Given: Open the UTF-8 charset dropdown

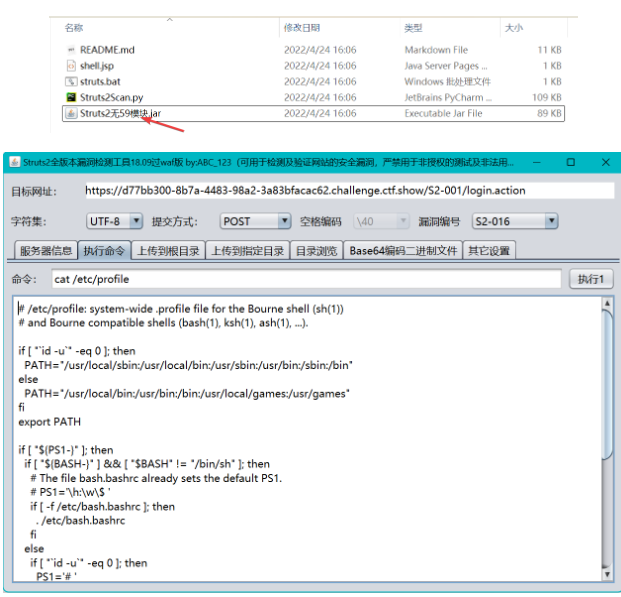Looking at the screenshot, I should [x=114, y=221].
